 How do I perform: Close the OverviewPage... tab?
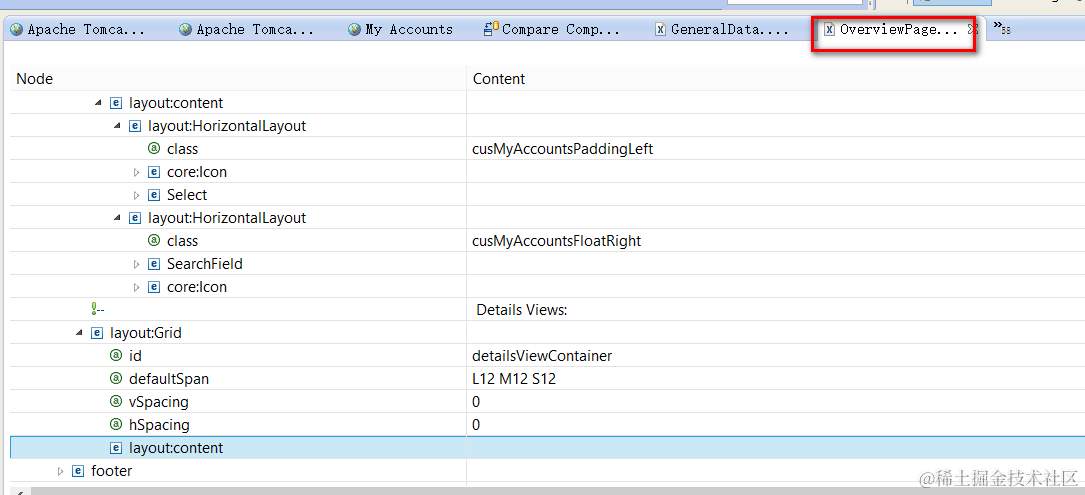click(x=972, y=29)
